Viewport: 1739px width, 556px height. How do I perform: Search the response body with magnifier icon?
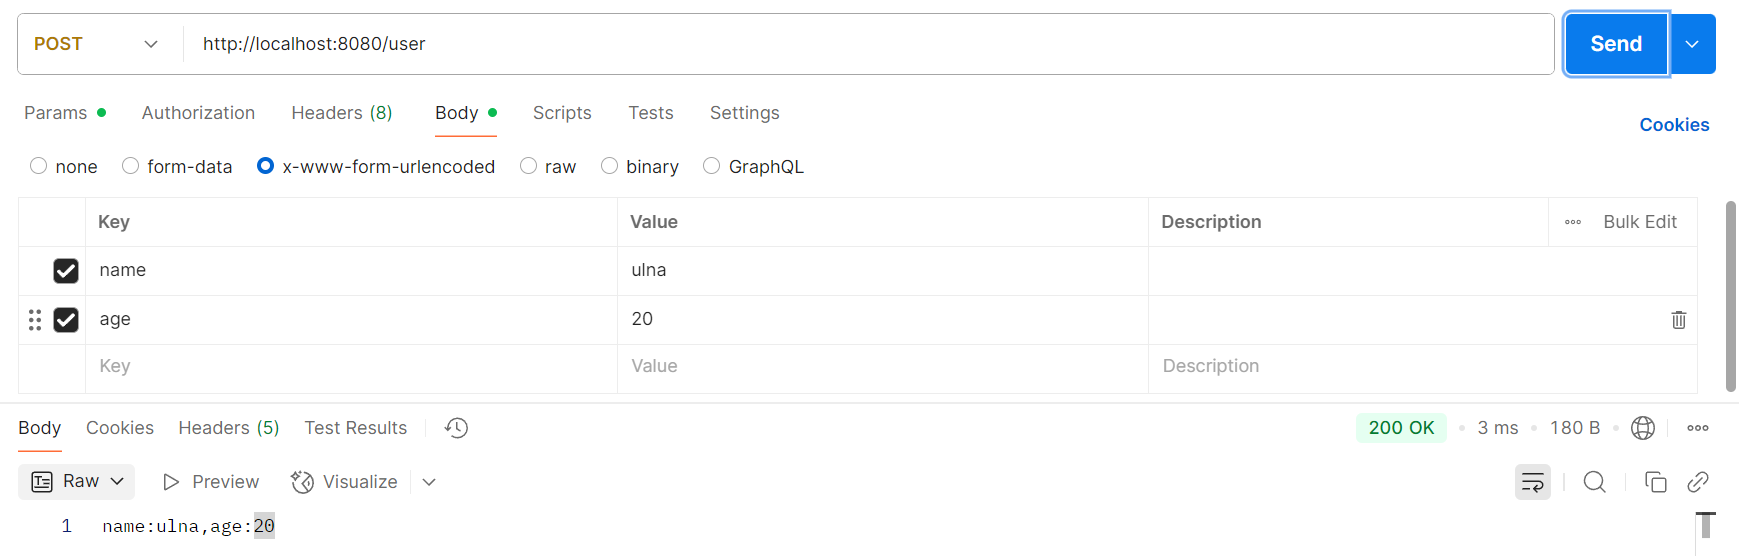(1594, 482)
